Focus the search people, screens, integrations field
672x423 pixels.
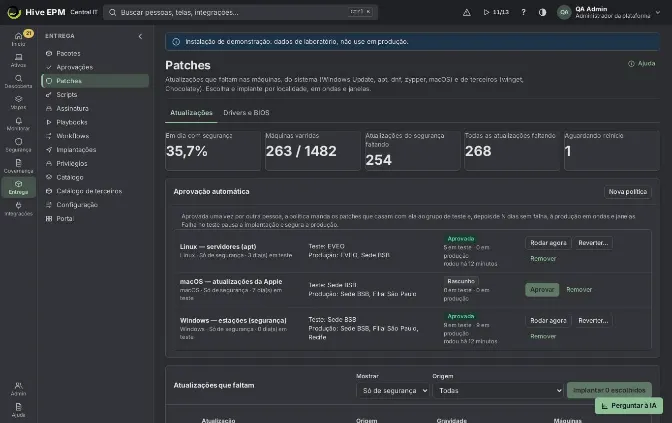pyautogui.click(x=240, y=12)
